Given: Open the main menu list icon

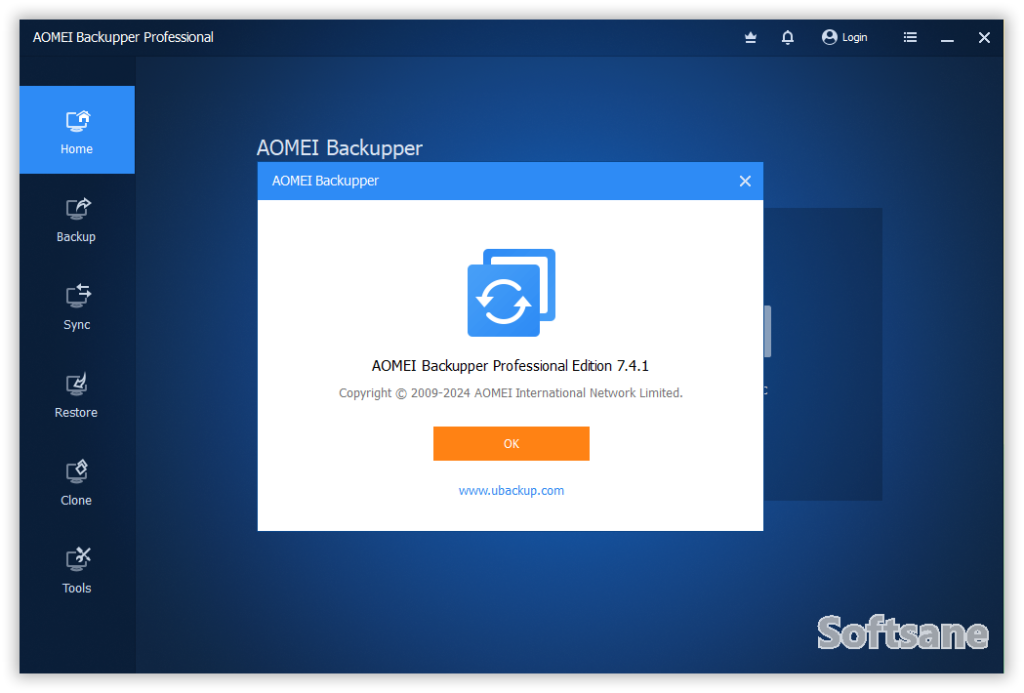Looking at the screenshot, I should point(910,37).
